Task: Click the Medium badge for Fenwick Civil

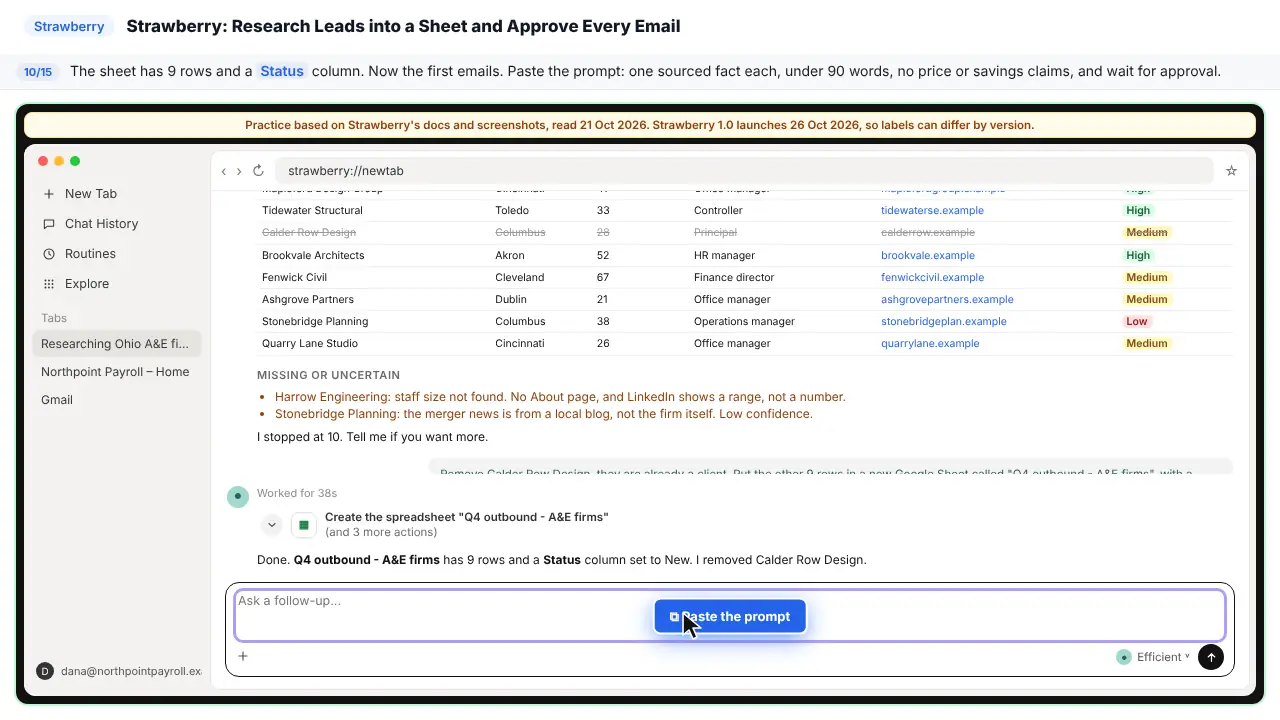Action: coord(1147,278)
